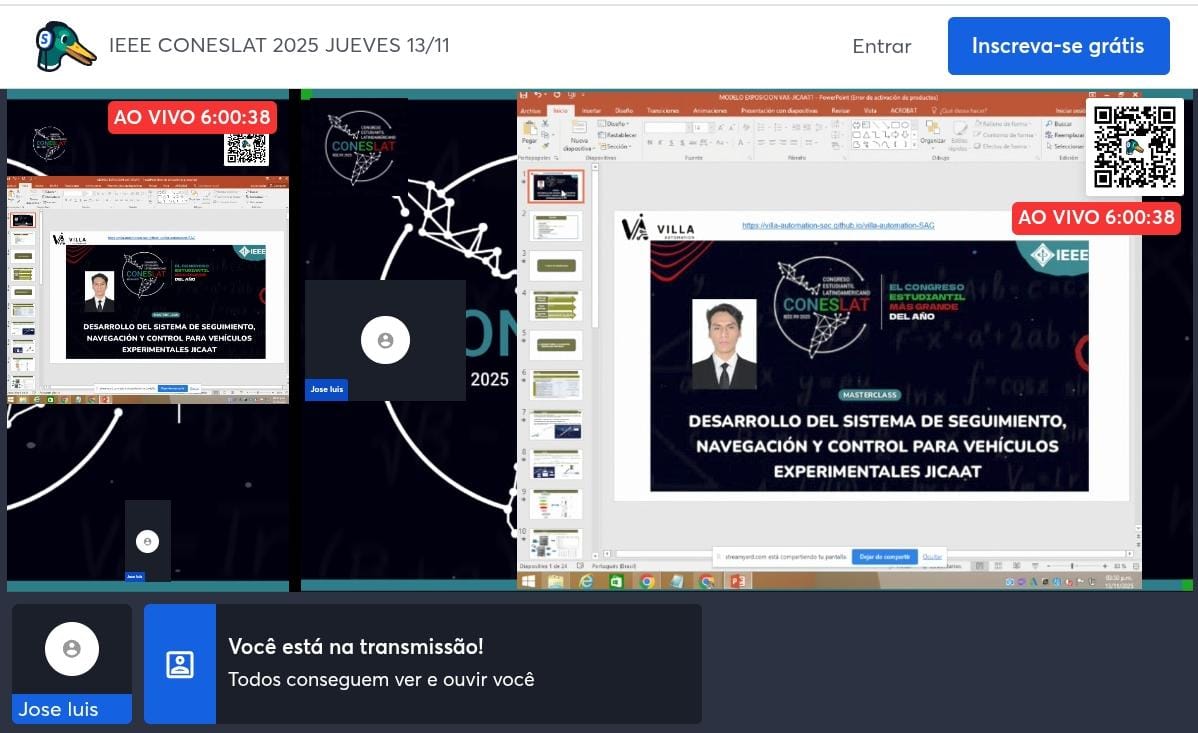Viewport: 1198px width, 733px height.
Task: Click the Dejar de compartir button
Action: [x=884, y=556]
